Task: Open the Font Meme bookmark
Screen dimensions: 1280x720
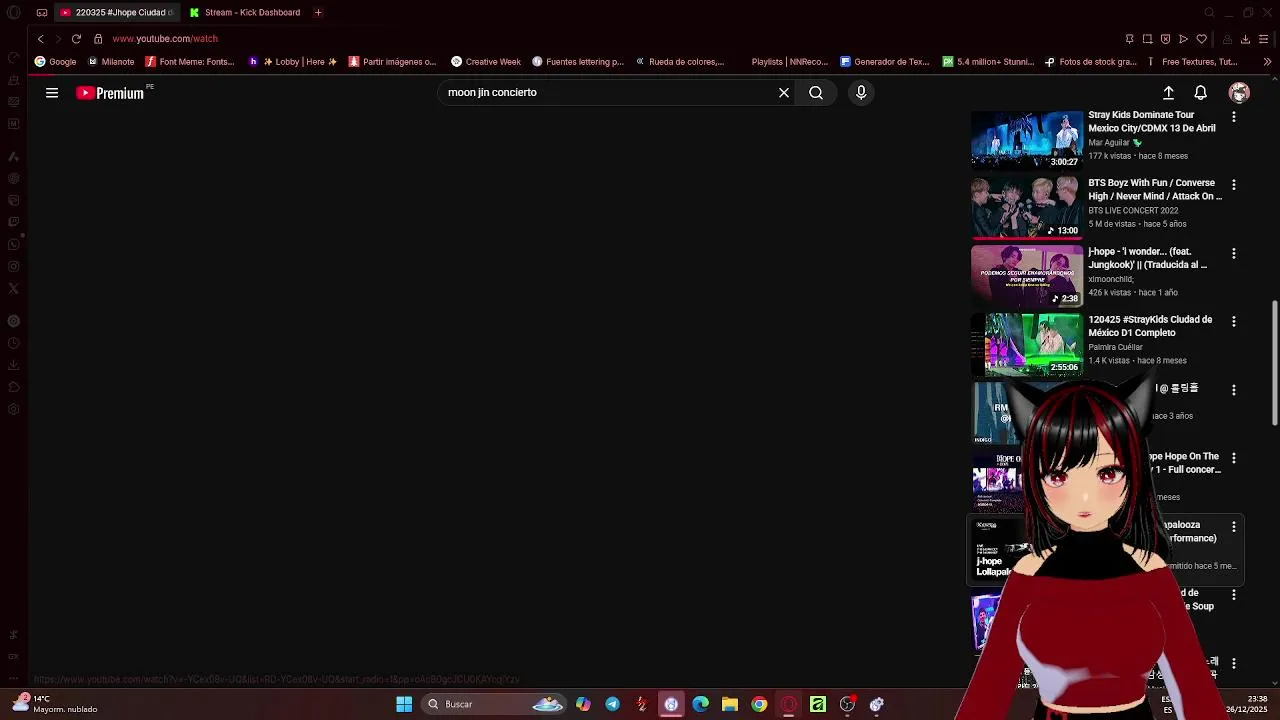Action: [x=190, y=61]
